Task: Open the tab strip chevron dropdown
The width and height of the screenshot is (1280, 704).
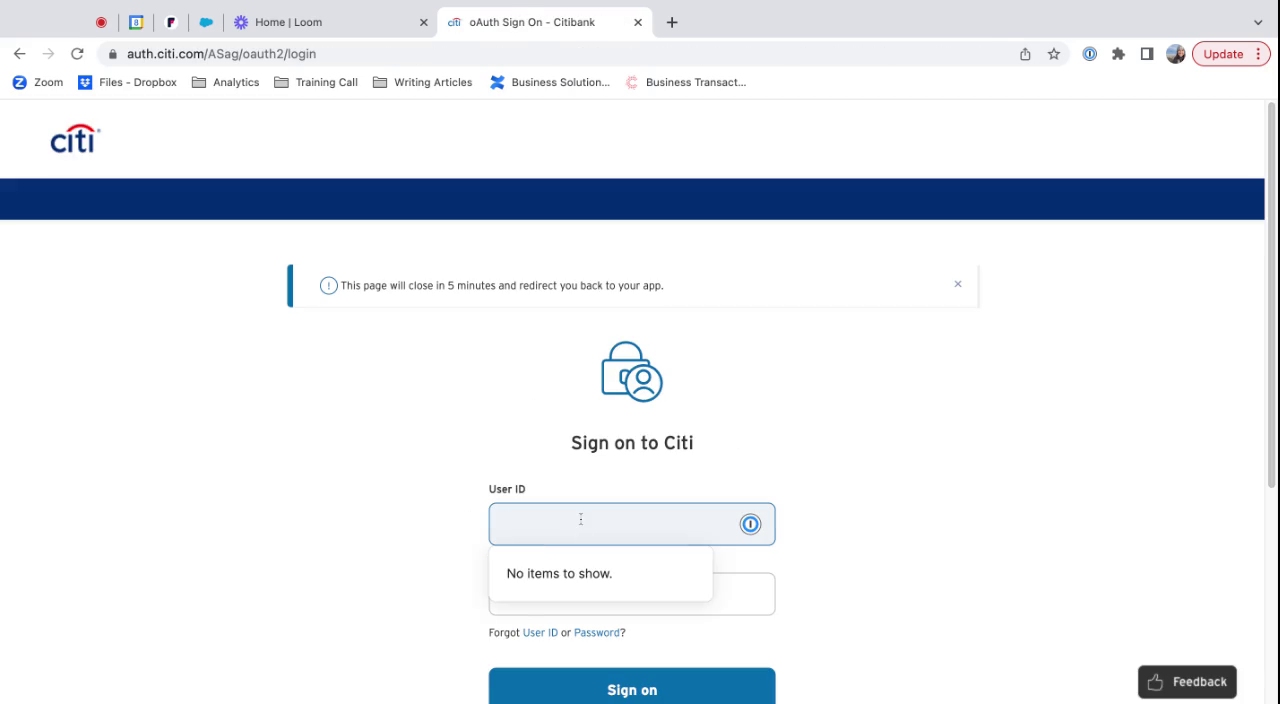Action: point(1257,22)
